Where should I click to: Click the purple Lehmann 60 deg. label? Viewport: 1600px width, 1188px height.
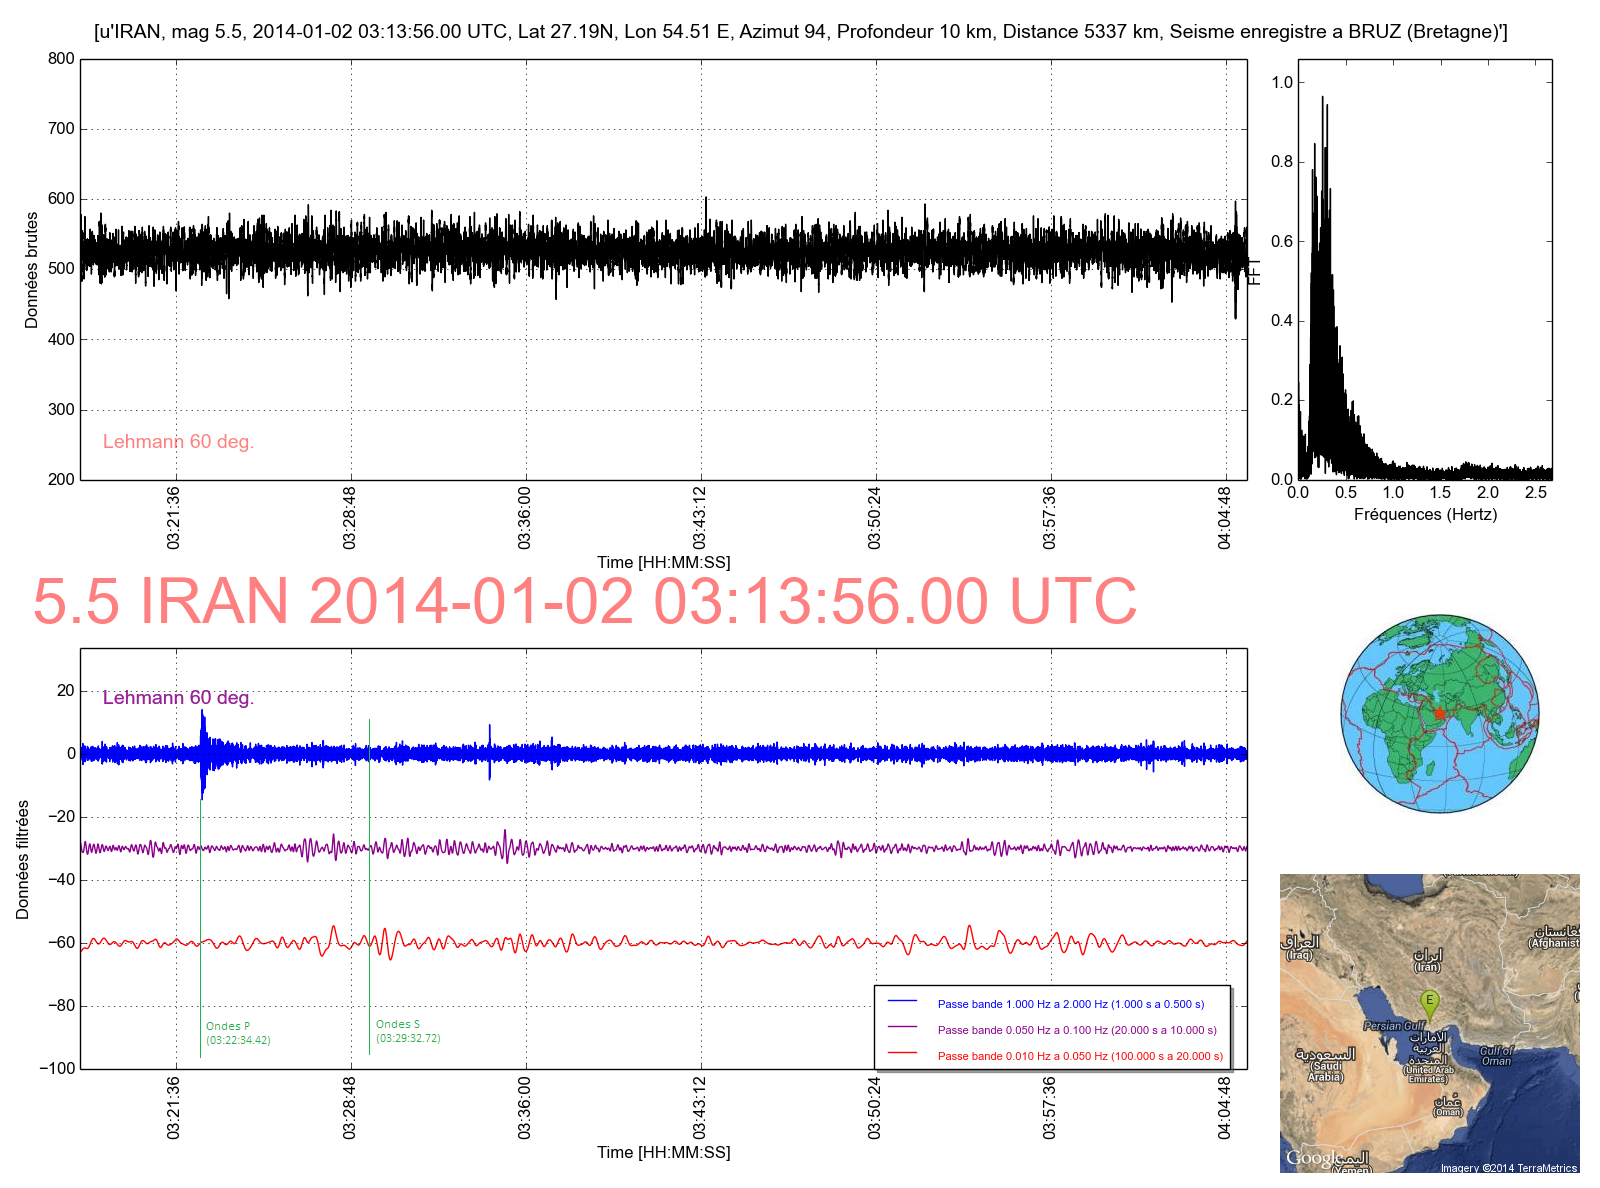(178, 698)
